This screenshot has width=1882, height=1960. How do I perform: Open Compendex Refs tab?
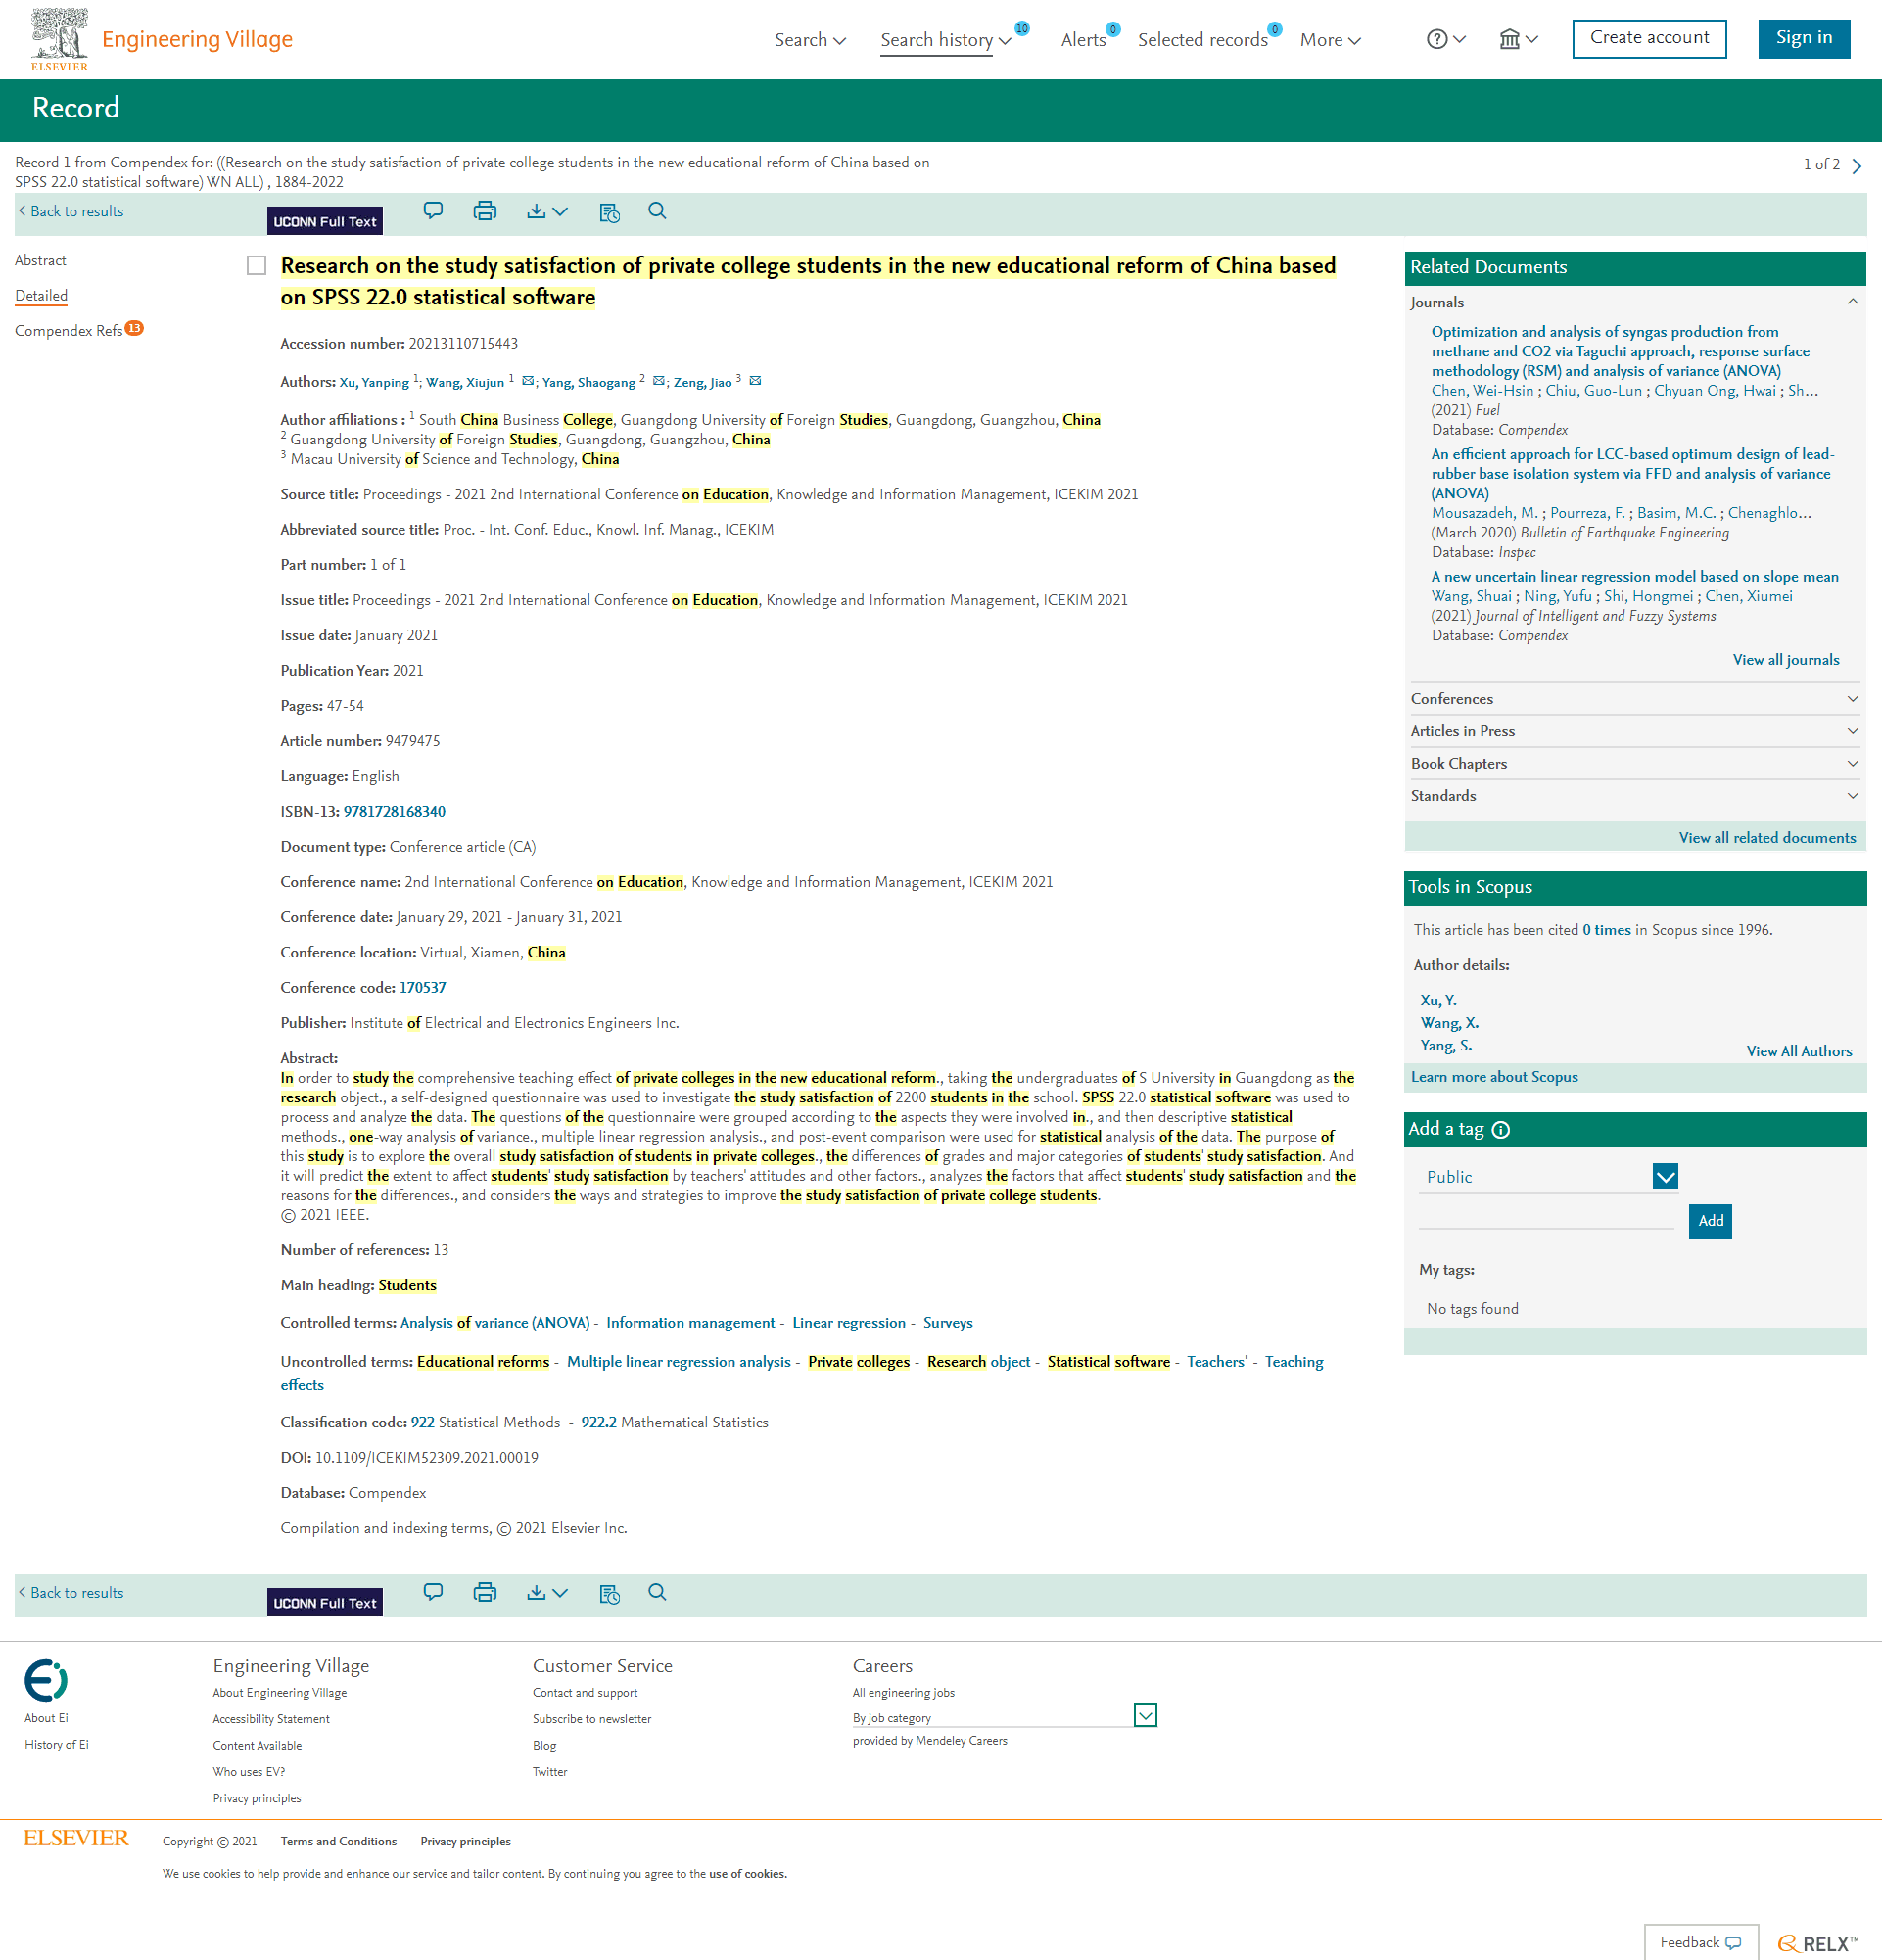(69, 331)
